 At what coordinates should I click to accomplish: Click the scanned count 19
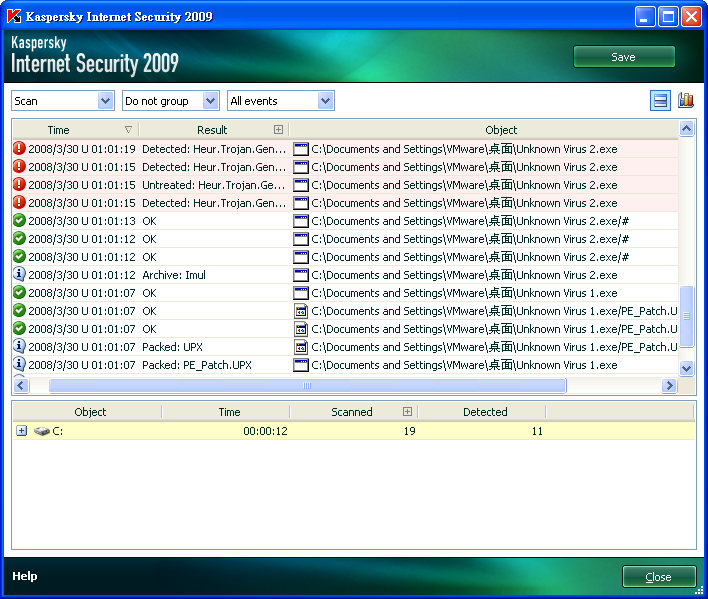point(410,431)
